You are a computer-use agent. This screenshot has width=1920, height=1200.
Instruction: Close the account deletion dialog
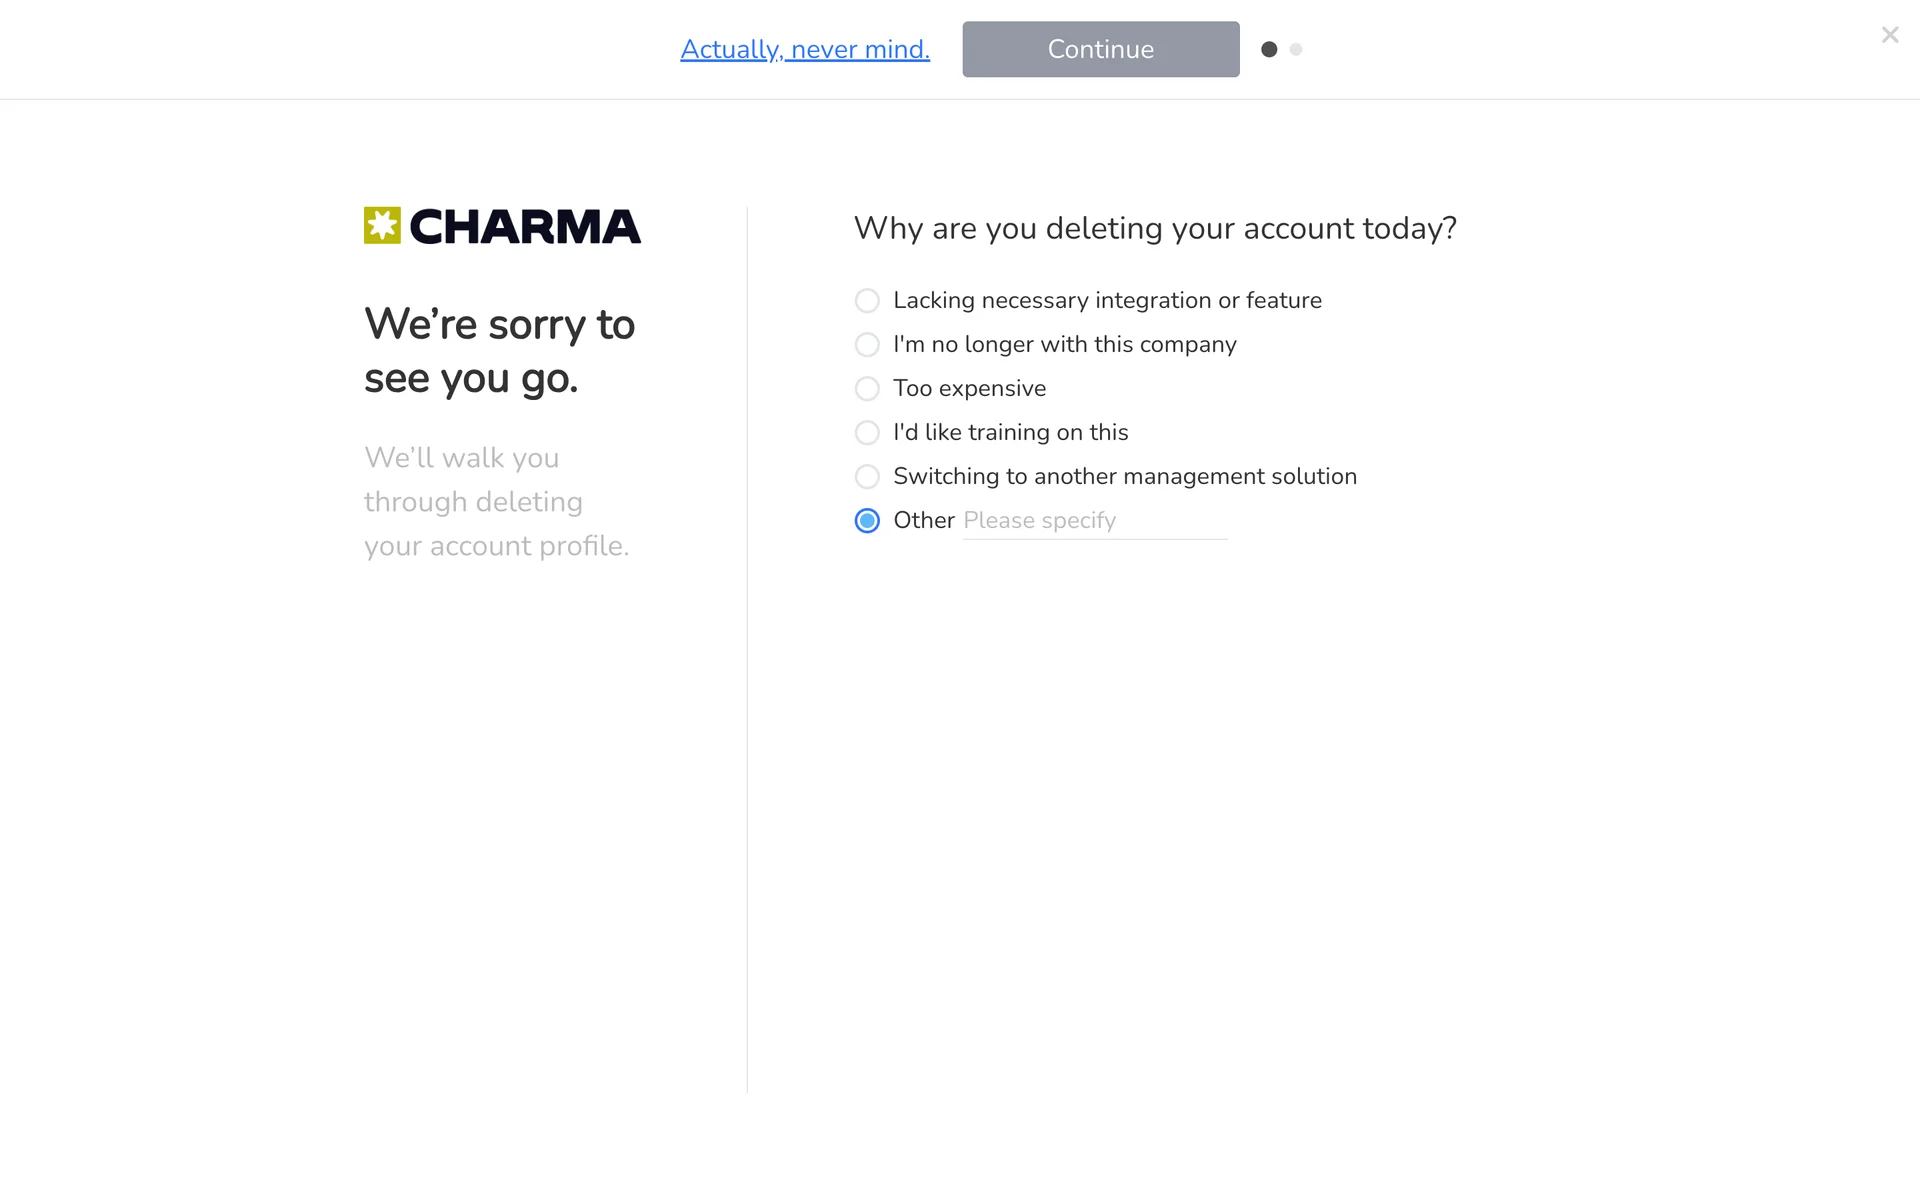[1889, 35]
